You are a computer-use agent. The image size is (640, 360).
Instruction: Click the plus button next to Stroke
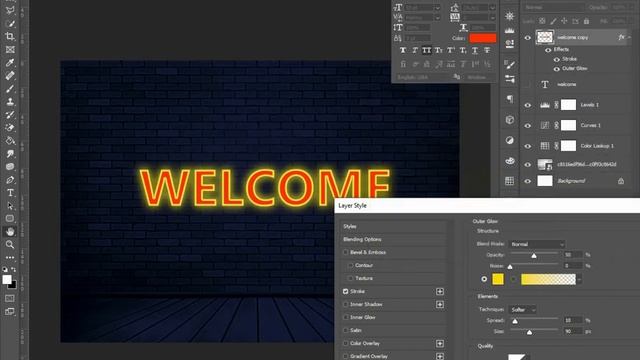(440, 291)
